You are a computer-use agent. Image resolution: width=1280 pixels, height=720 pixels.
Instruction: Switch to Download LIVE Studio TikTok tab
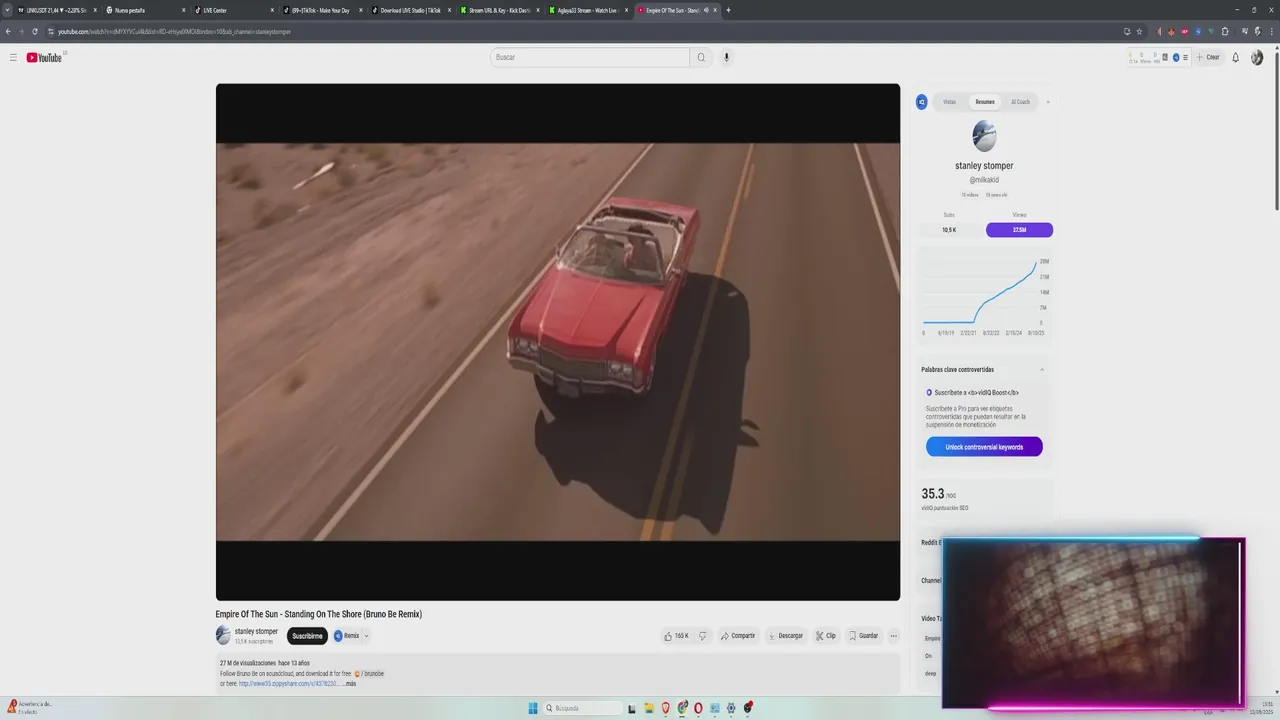click(x=410, y=10)
